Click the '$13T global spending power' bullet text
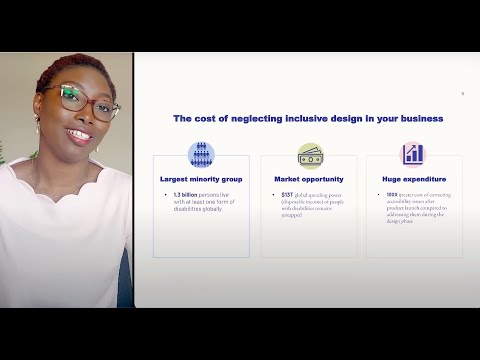480x360 pixels. 313,205
